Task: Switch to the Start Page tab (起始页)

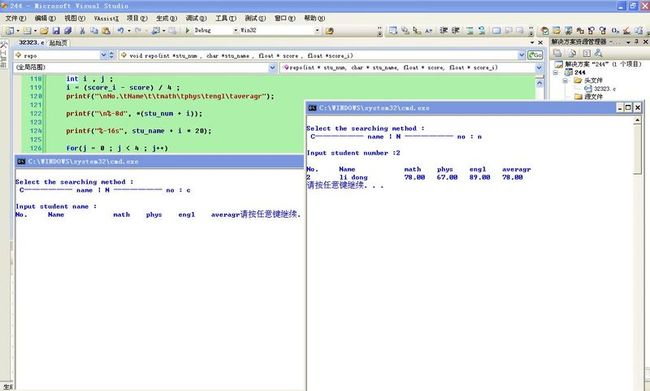Action: [x=58, y=43]
